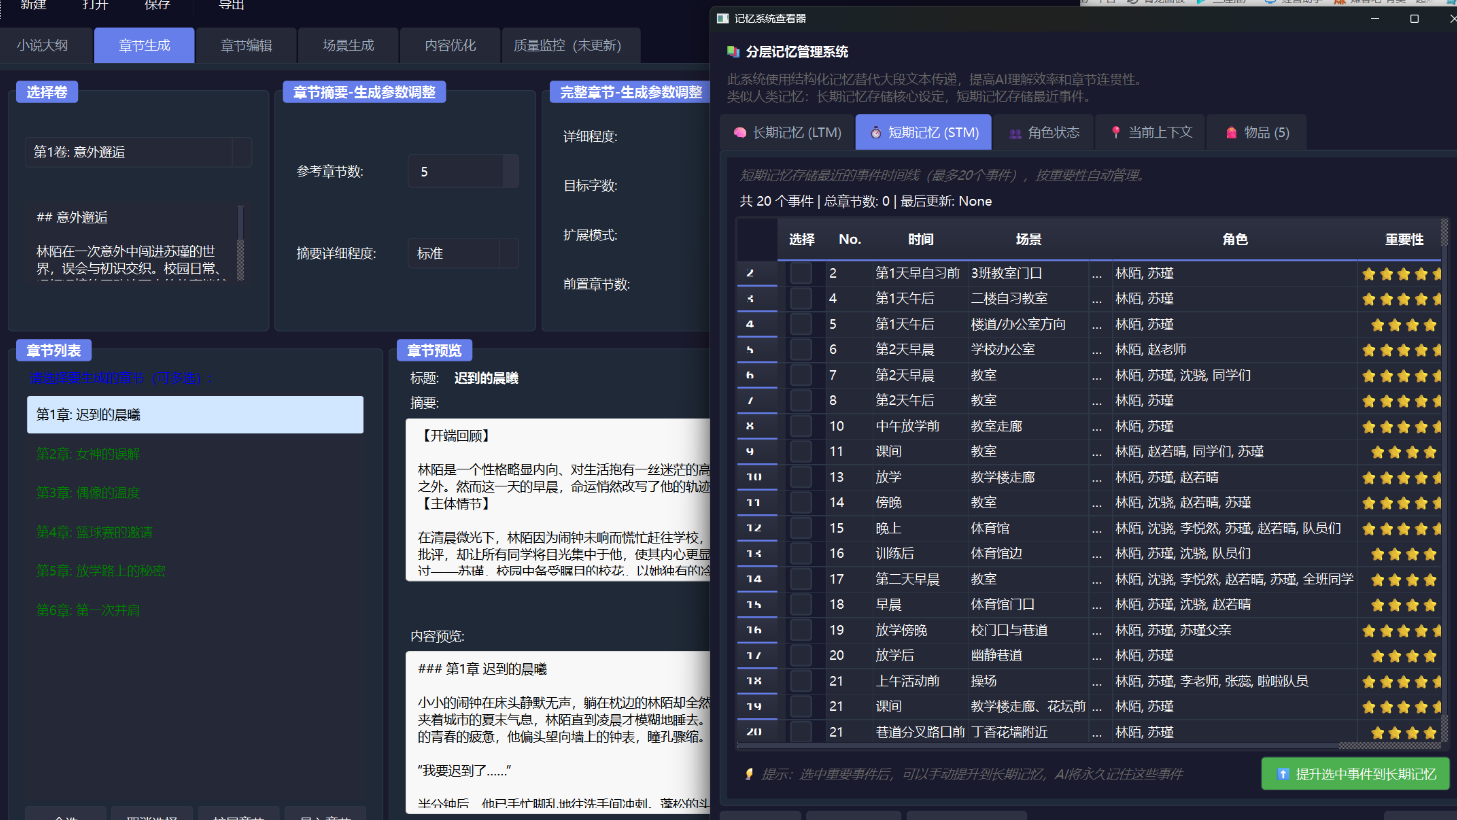Click the lightbulb hint icon

(x=749, y=774)
